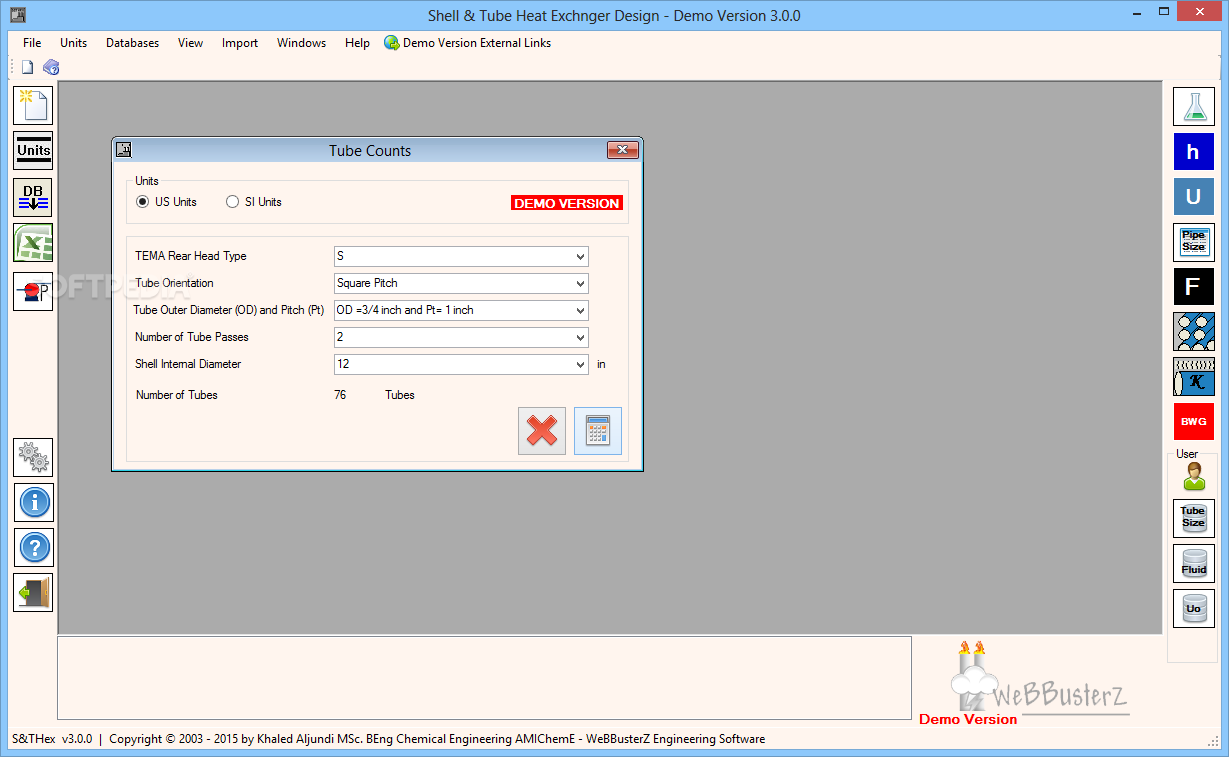Open the Units menu
The width and height of the screenshot is (1229, 757).
coord(73,43)
